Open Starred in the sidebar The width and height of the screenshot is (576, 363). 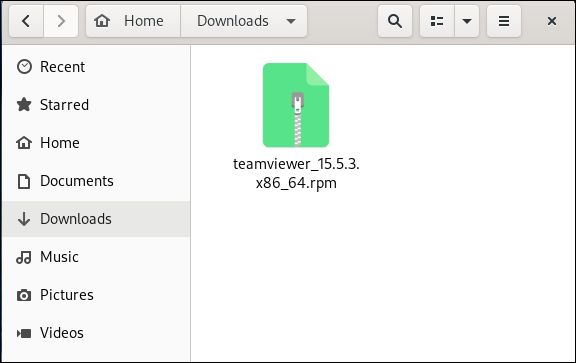[x=96, y=105]
